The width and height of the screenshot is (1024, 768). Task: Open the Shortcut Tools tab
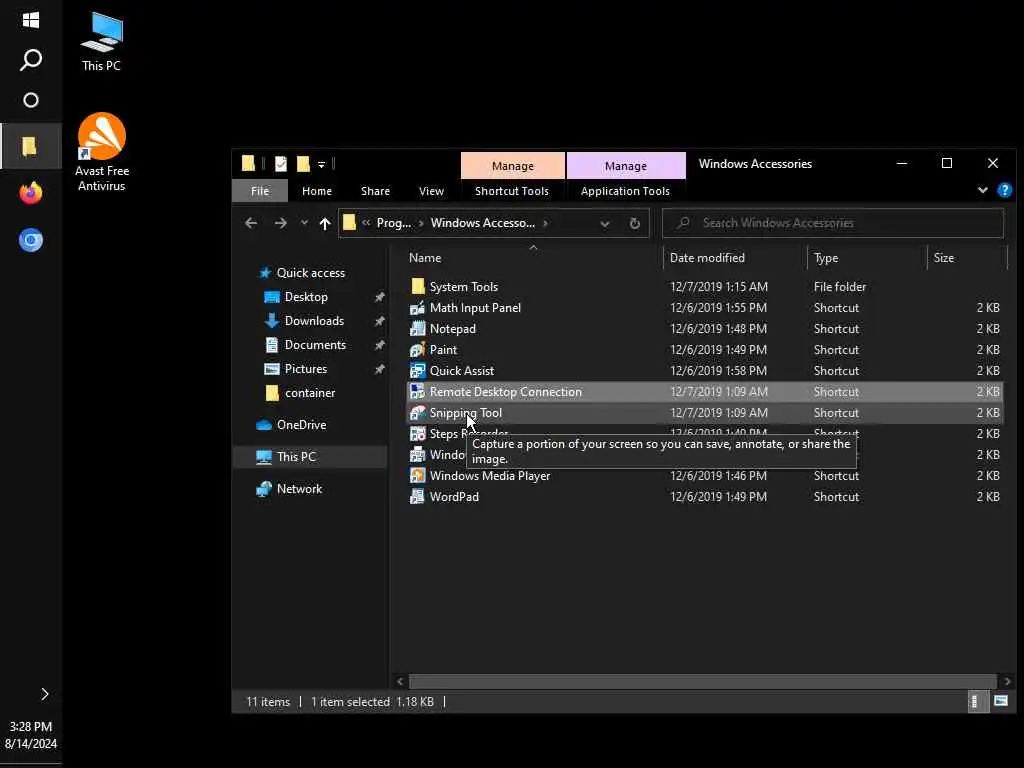tap(512, 191)
